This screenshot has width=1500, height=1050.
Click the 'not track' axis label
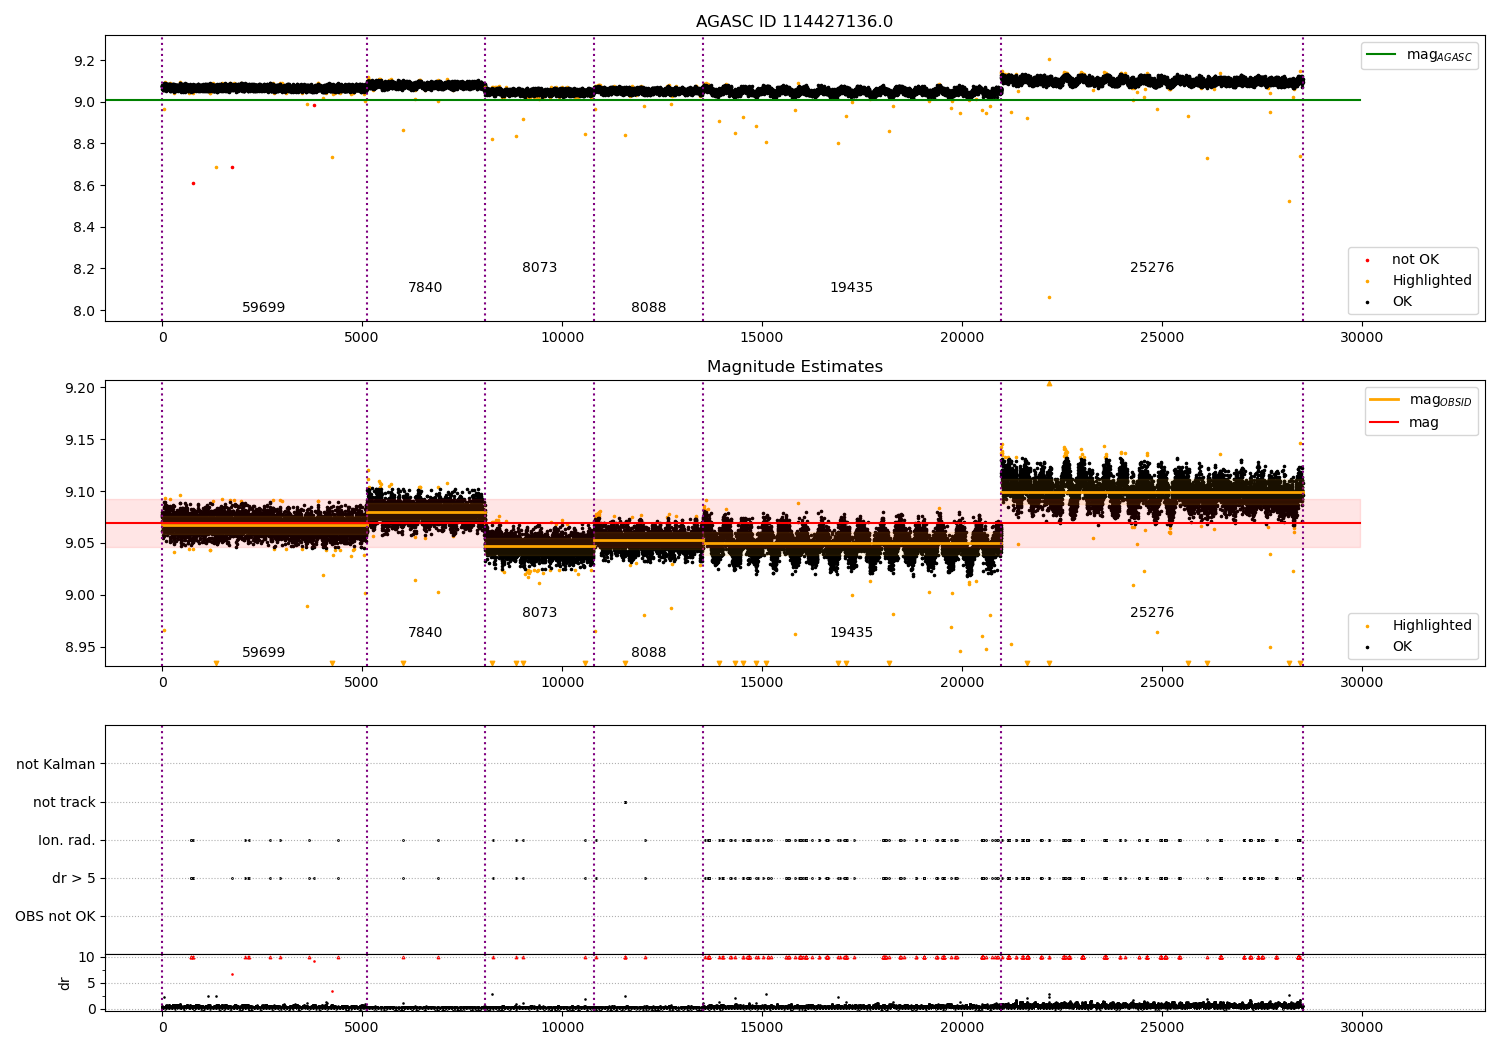64,802
